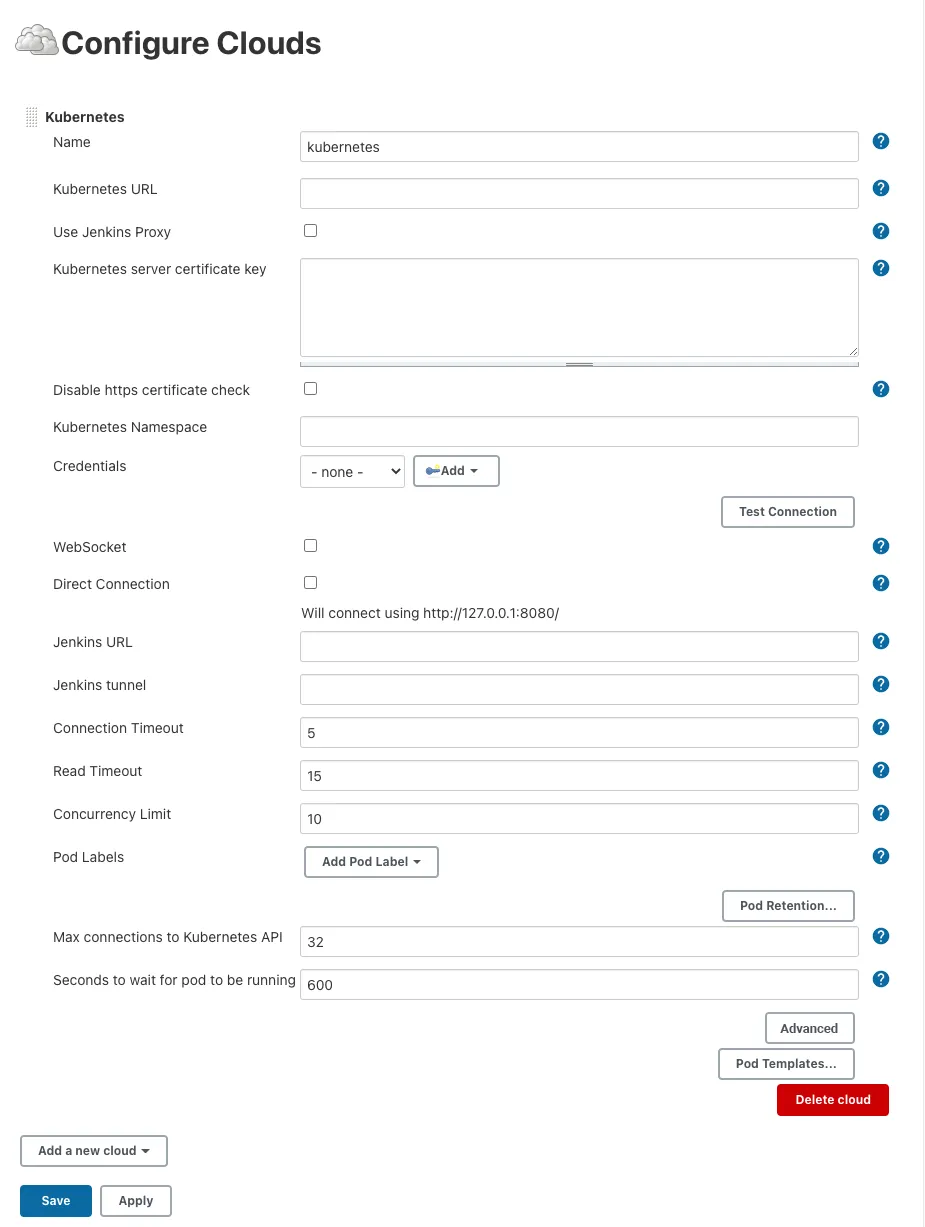925x1227 pixels.
Task: Delete the Kubernetes cloud
Action: tap(833, 1100)
